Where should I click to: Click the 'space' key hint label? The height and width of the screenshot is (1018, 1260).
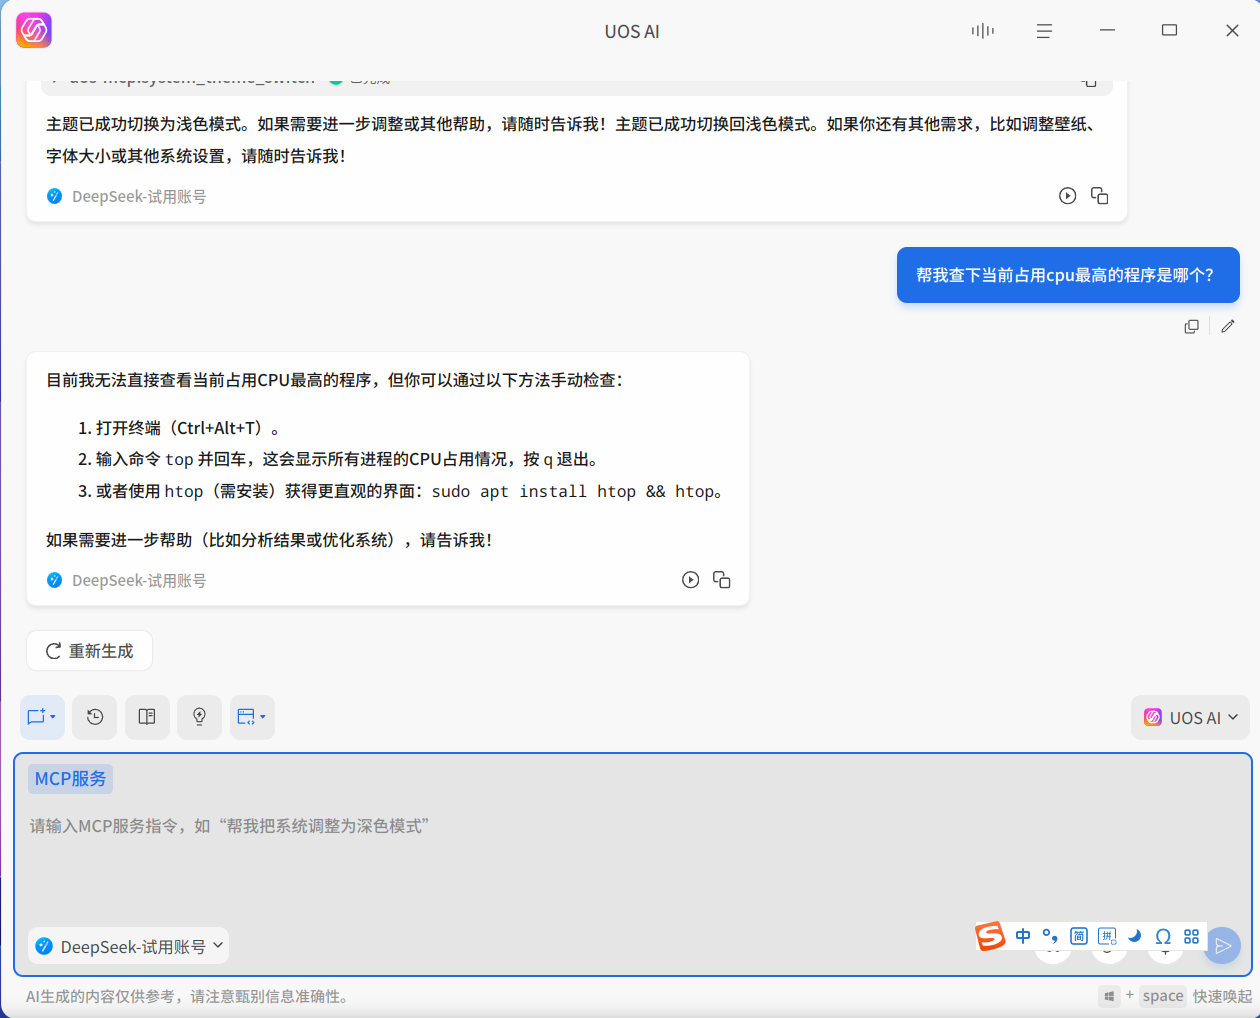pyautogui.click(x=1163, y=996)
